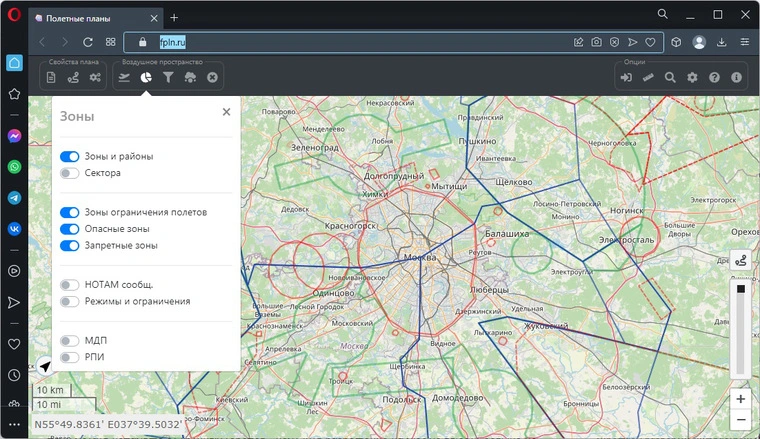Click the login arrow icon
This screenshot has height=439, width=760.
pyautogui.click(x=626, y=77)
